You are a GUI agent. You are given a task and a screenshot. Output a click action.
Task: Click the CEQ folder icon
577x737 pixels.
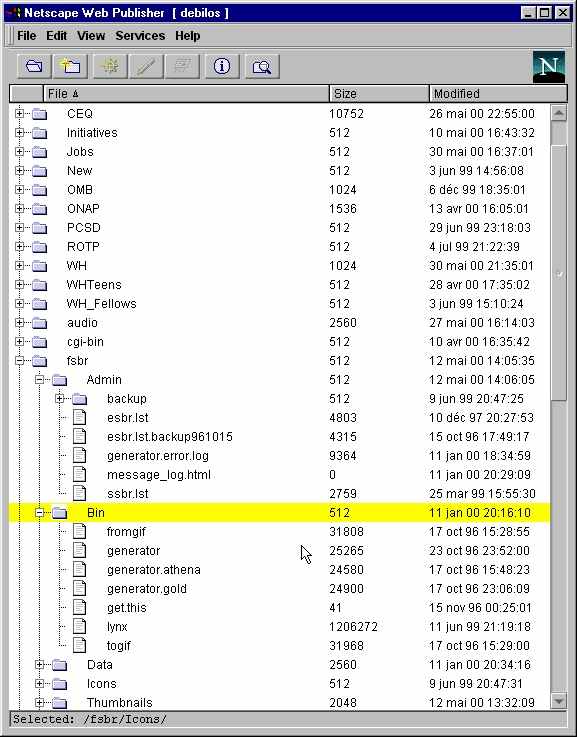coord(39,114)
